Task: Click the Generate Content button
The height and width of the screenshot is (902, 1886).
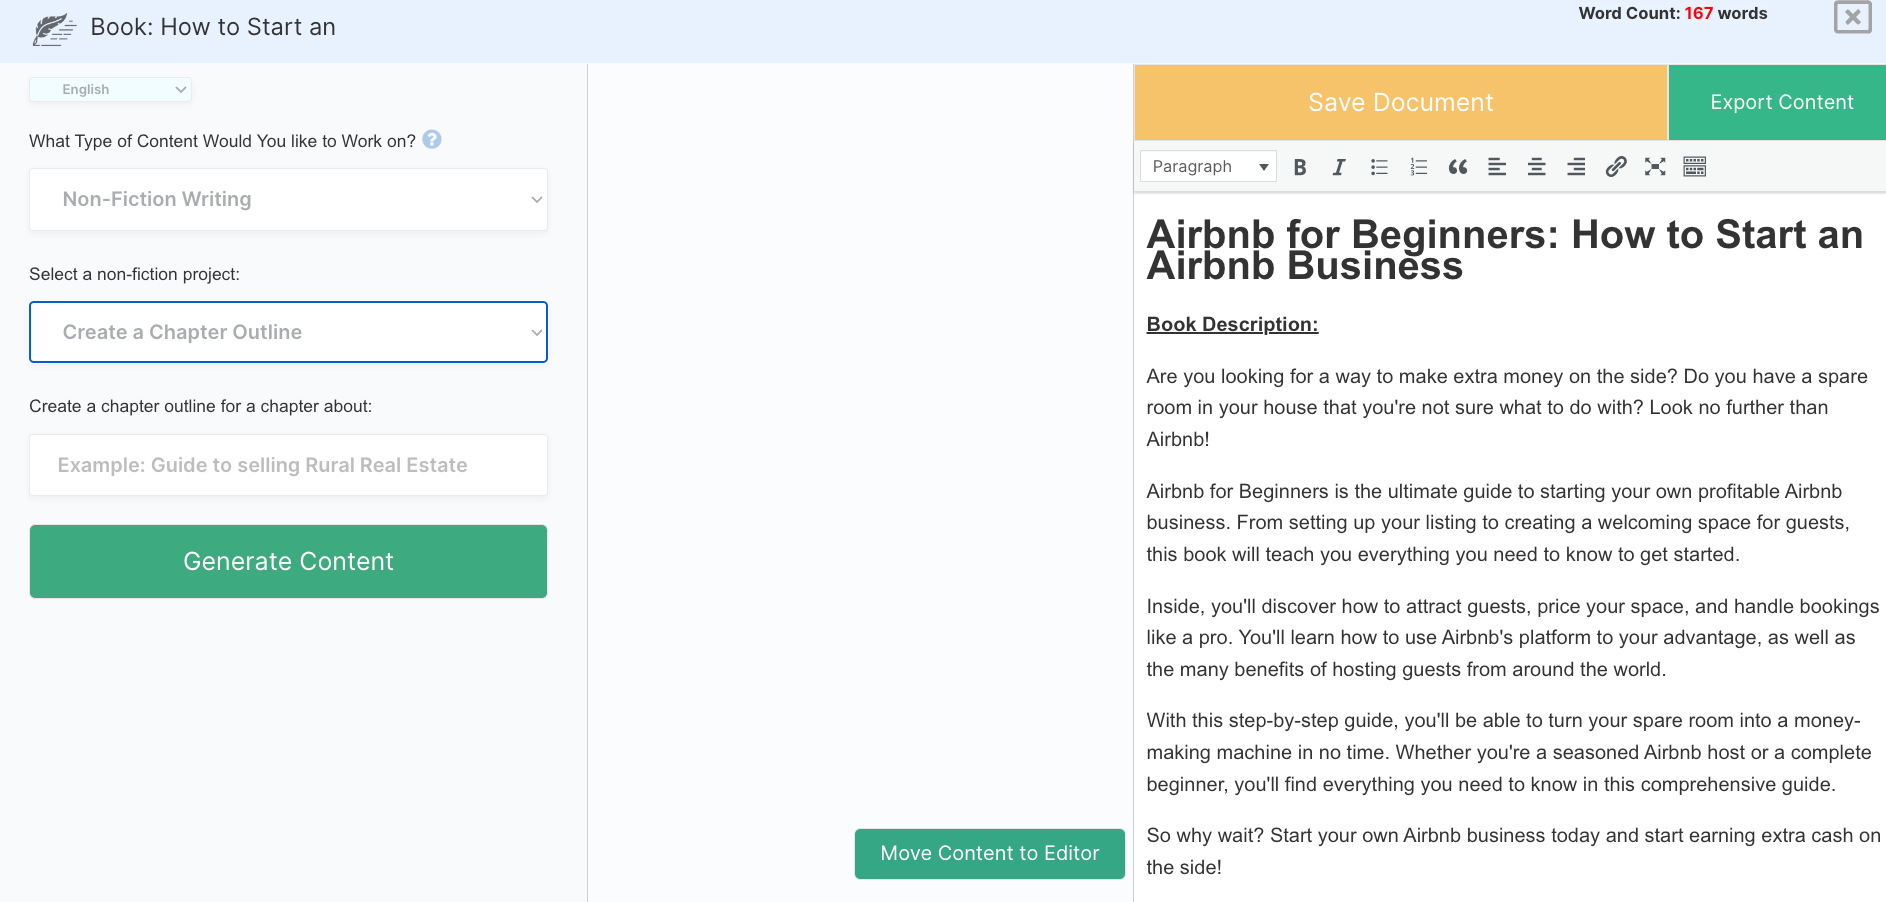Action: click(288, 561)
